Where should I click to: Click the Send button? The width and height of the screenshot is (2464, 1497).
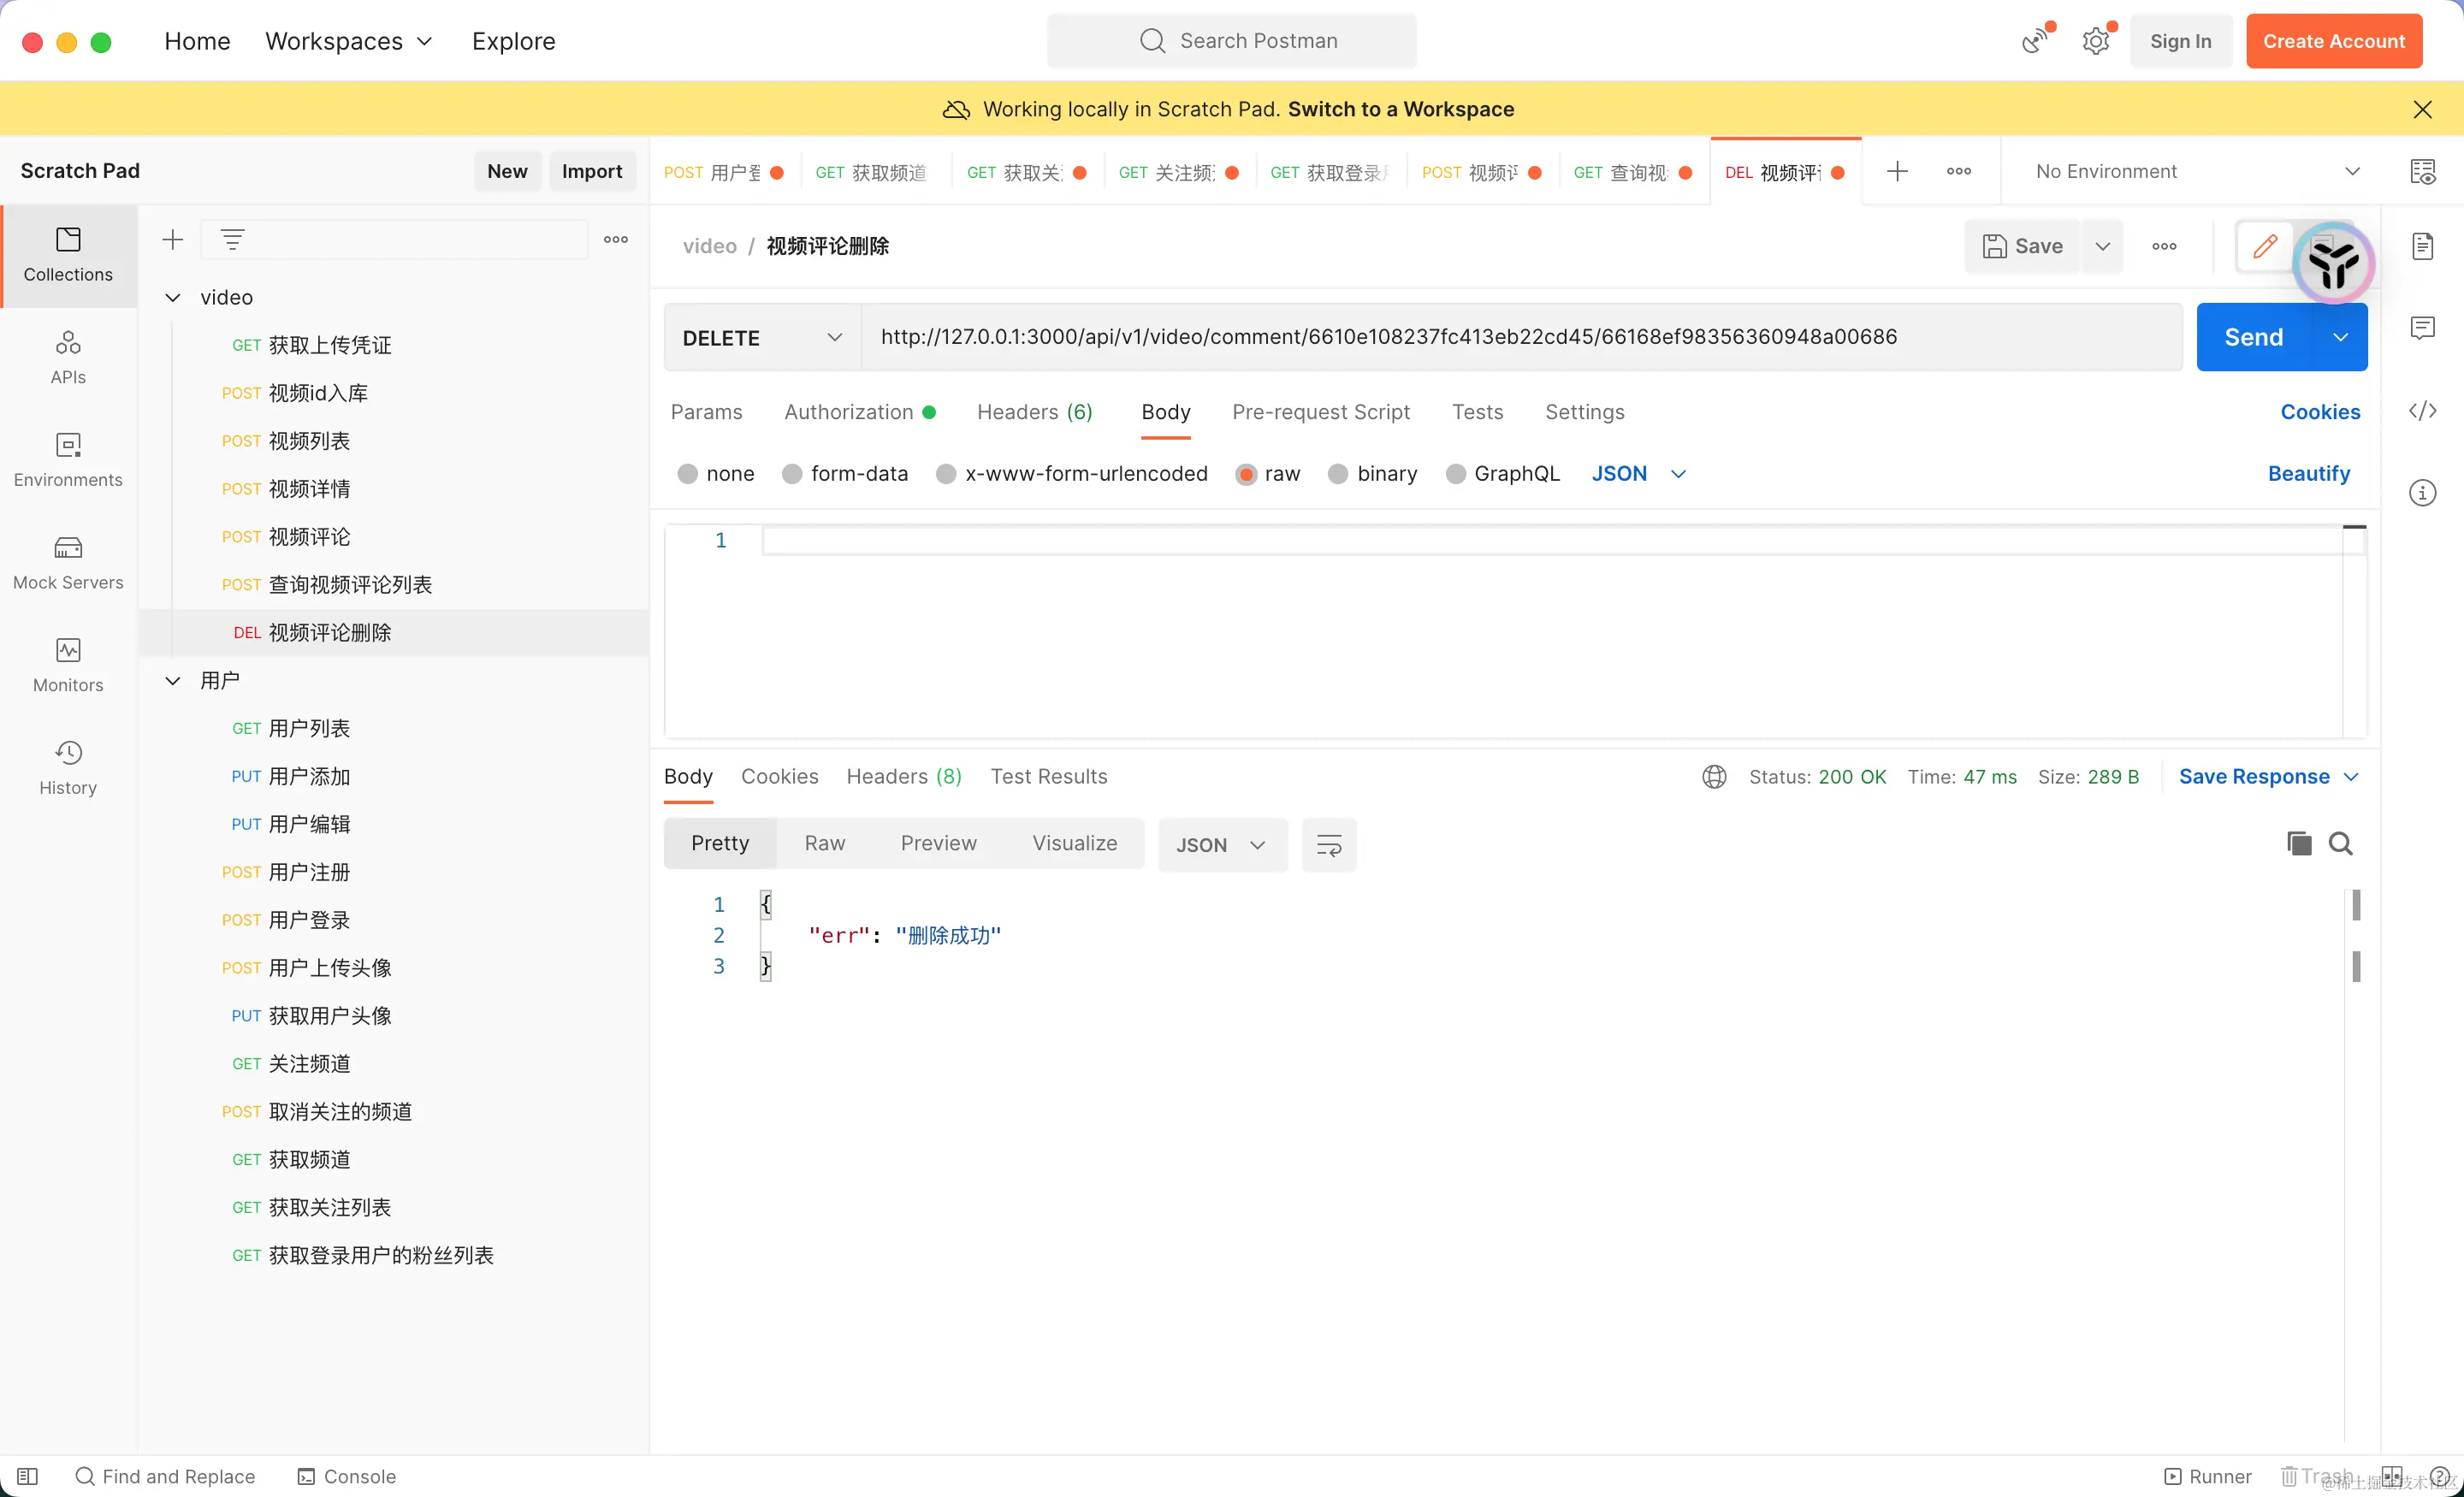tap(2253, 337)
